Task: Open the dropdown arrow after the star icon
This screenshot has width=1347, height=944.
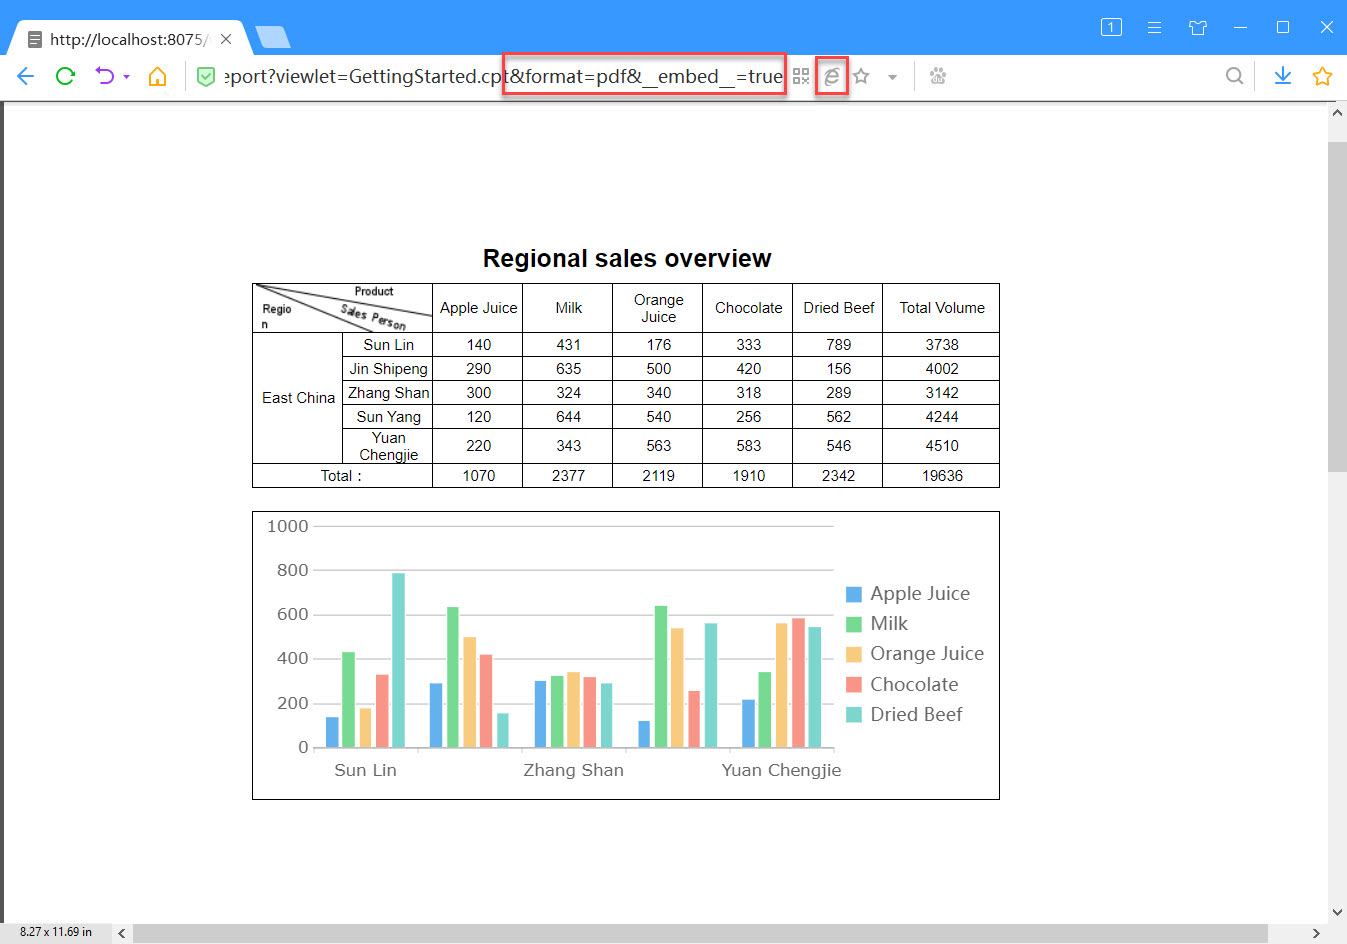Action: click(x=892, y=76)
